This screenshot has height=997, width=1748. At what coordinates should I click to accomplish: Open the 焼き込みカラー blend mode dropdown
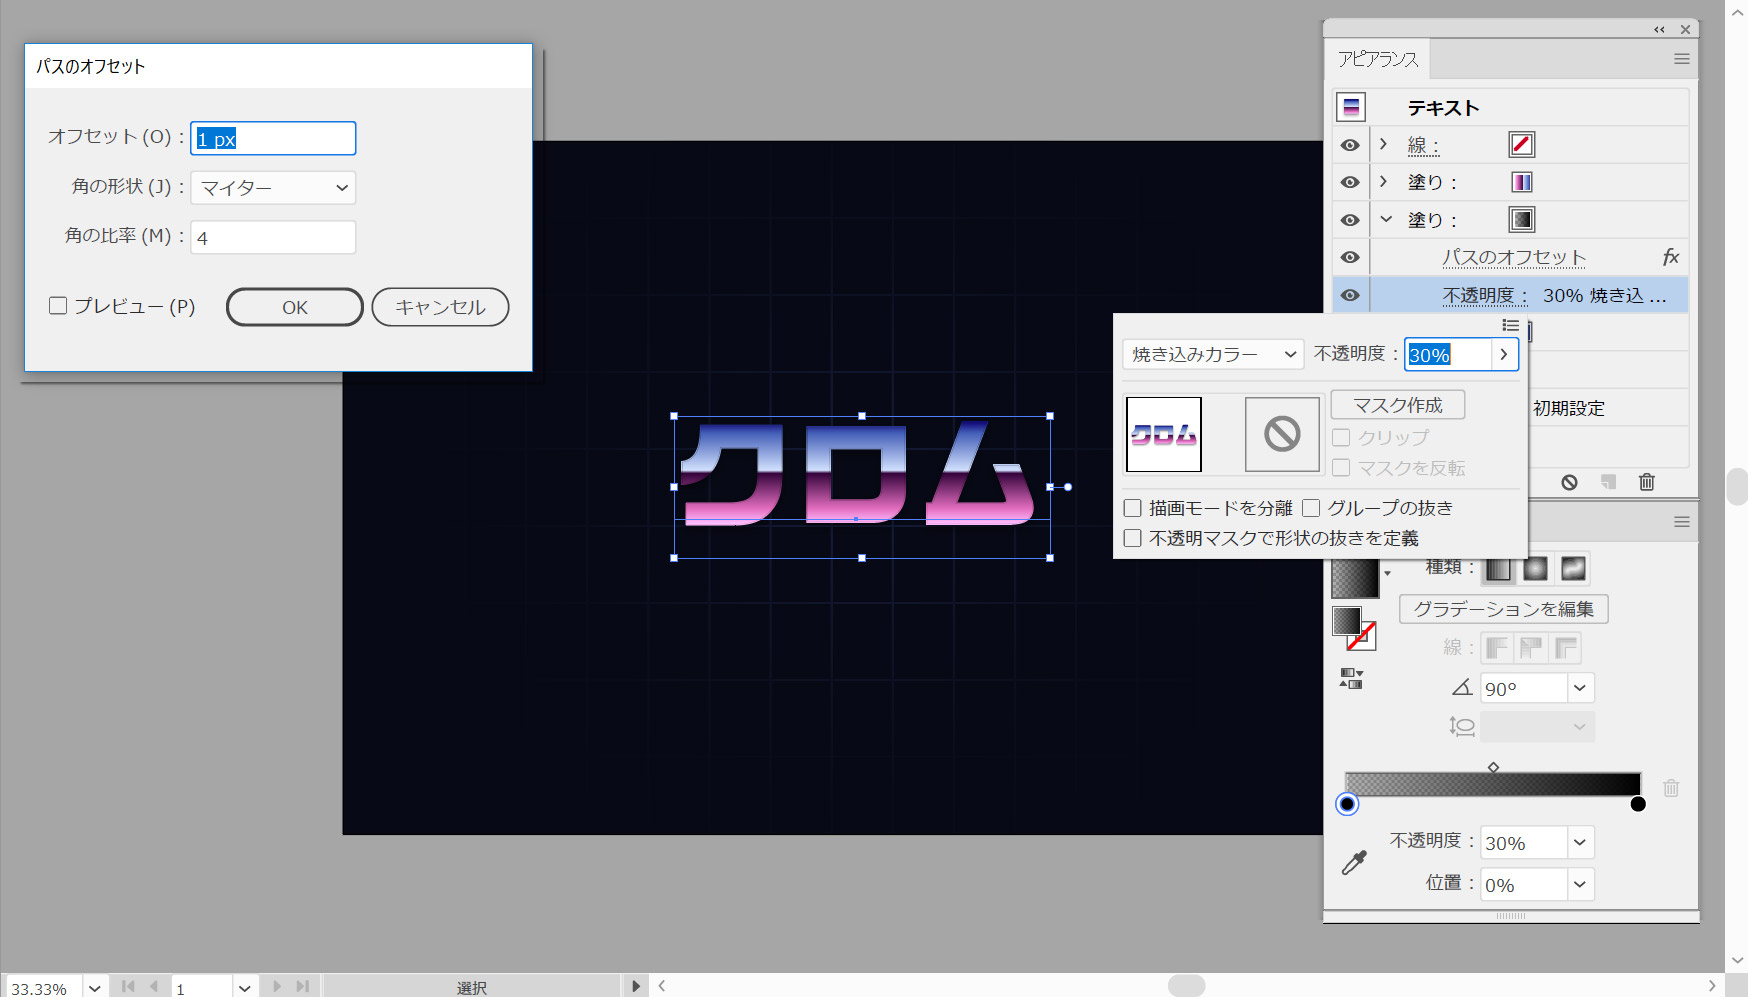coord(1213,354)
